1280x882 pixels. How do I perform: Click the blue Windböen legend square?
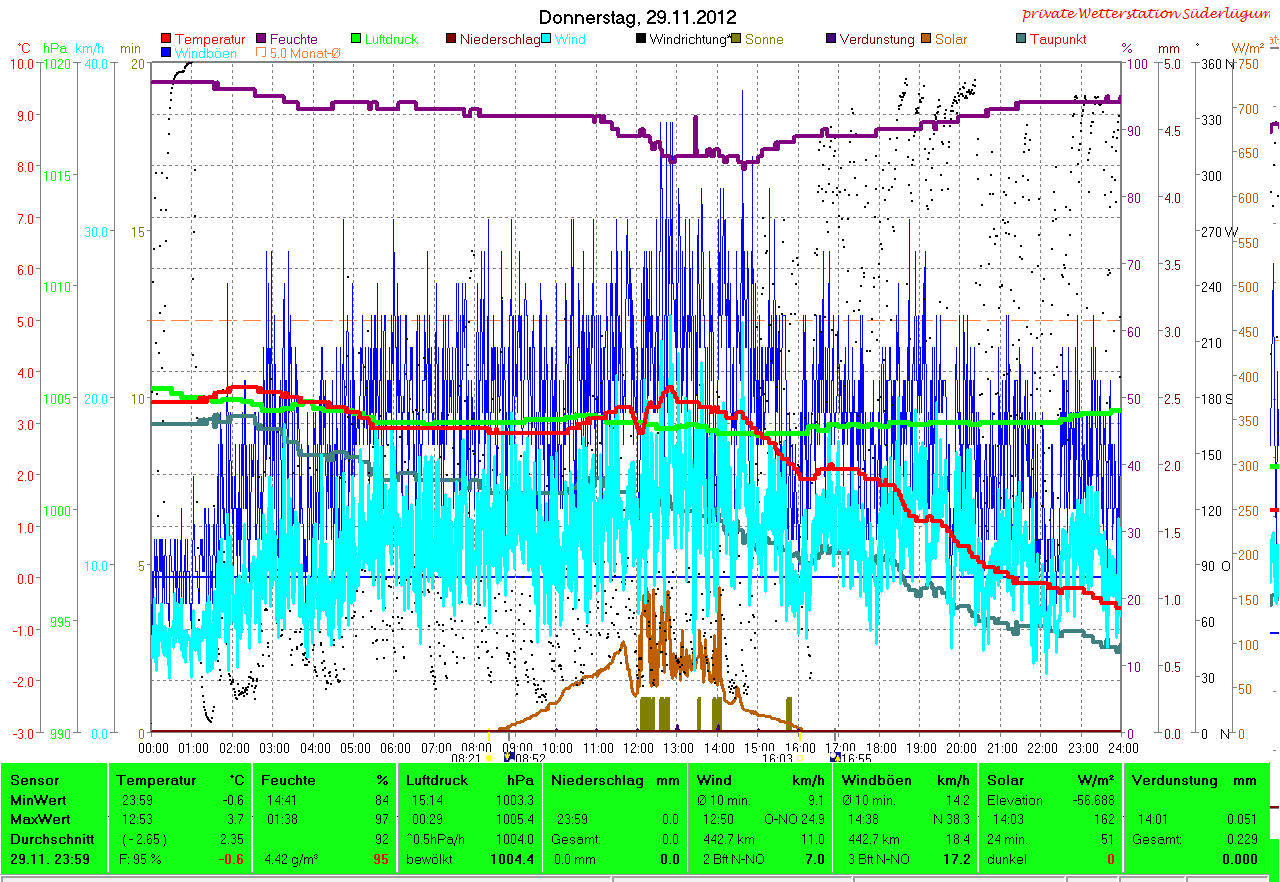click(166, 53)
